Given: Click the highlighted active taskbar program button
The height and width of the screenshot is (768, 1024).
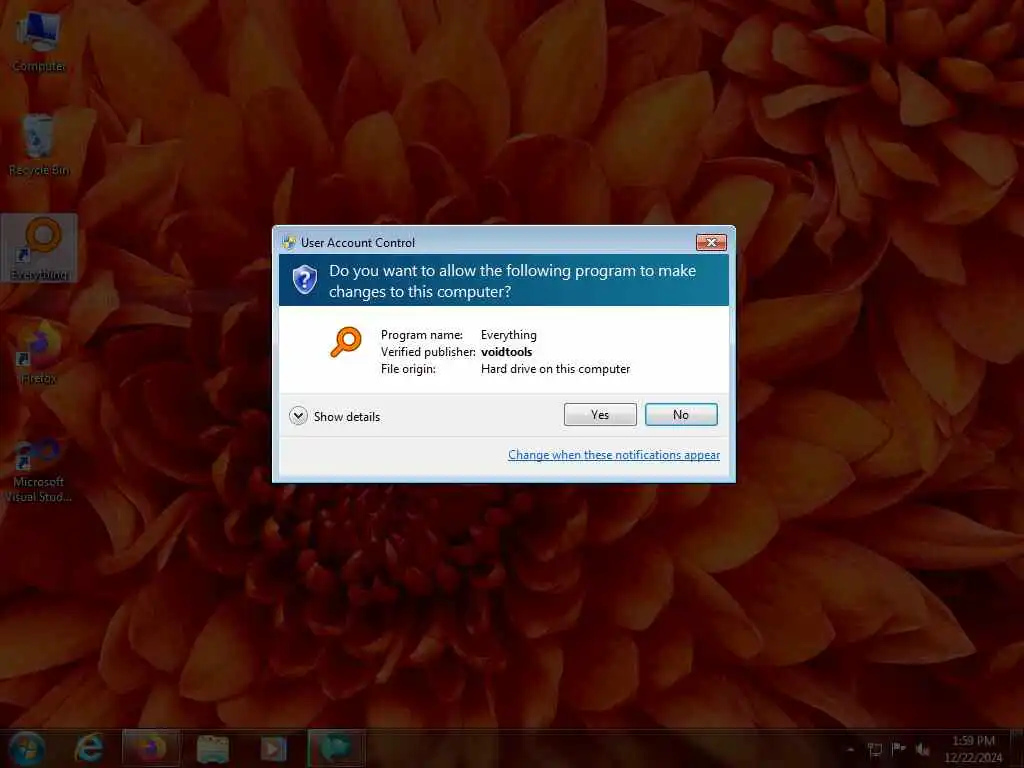Looking at the screenshot, I should point(336,748).
